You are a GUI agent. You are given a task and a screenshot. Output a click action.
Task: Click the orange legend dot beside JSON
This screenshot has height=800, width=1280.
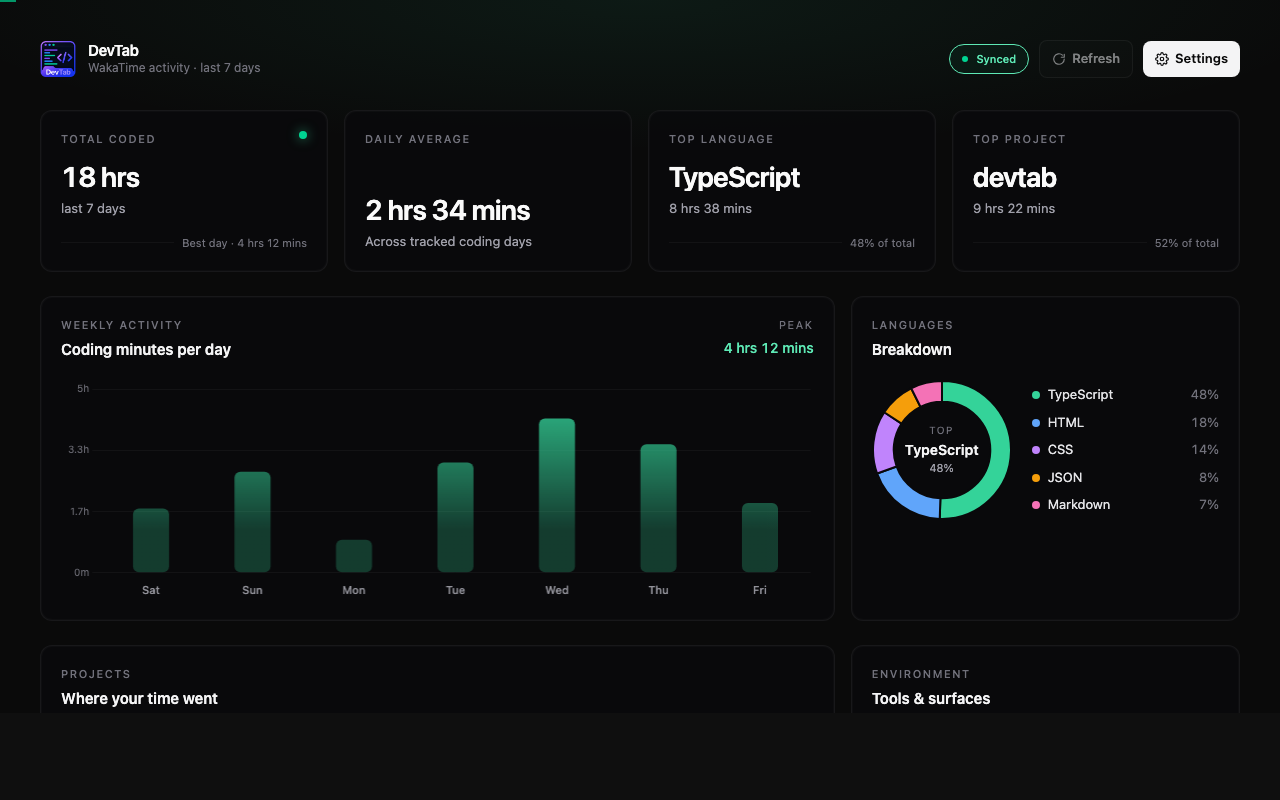(1036, 478)
